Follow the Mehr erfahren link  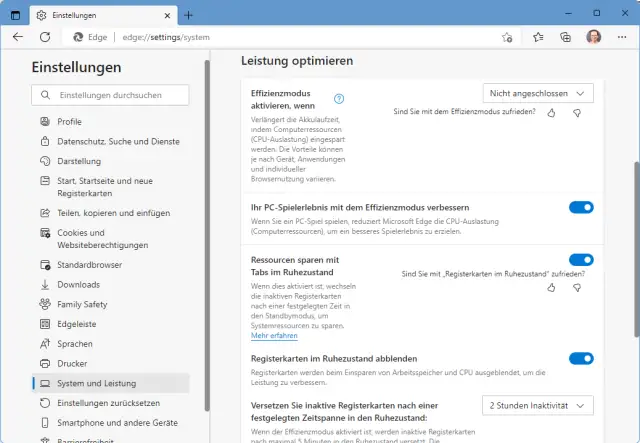(x=274, y=336)
